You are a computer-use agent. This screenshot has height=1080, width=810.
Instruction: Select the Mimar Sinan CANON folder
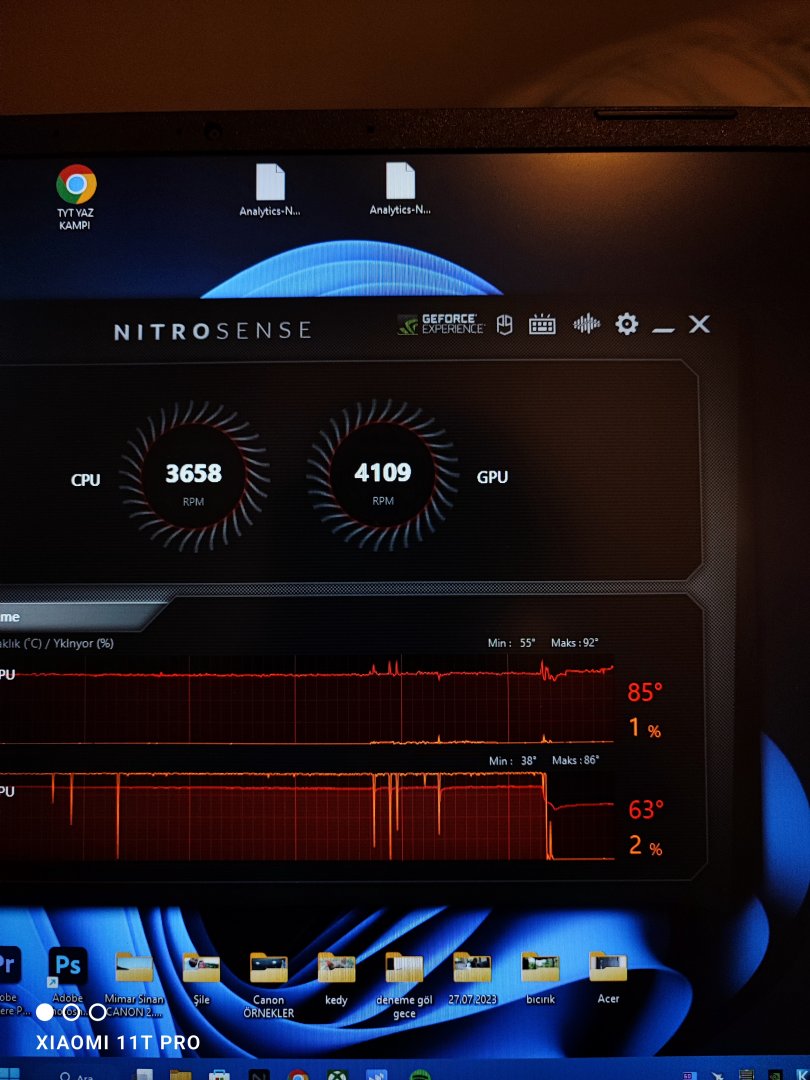134,984
